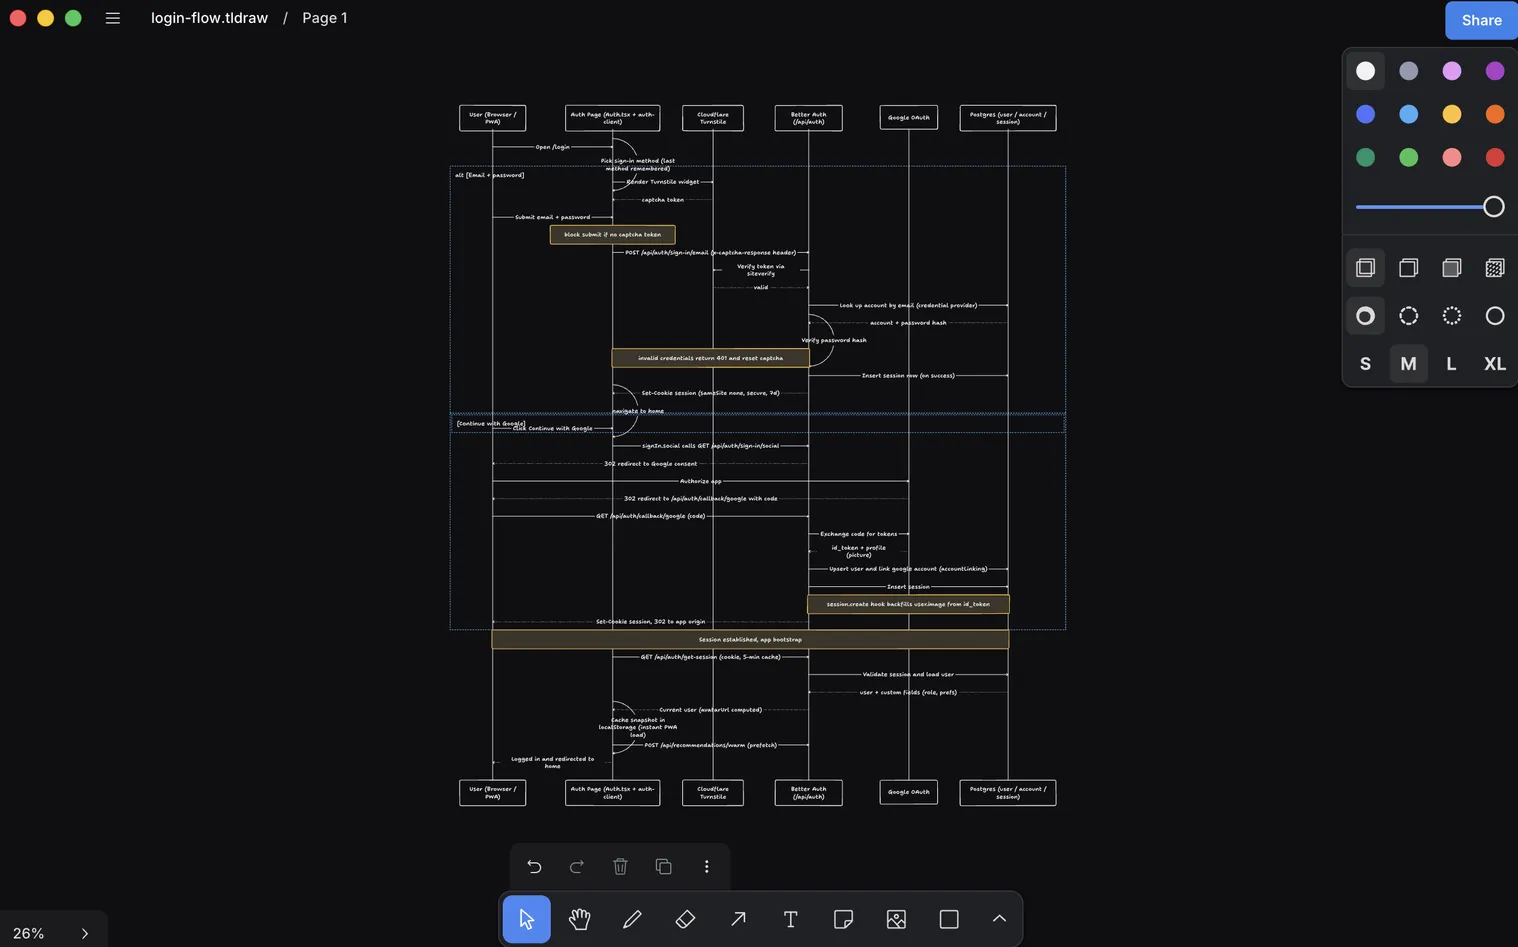Expand more shape tools chevron

tap(999, 919)
